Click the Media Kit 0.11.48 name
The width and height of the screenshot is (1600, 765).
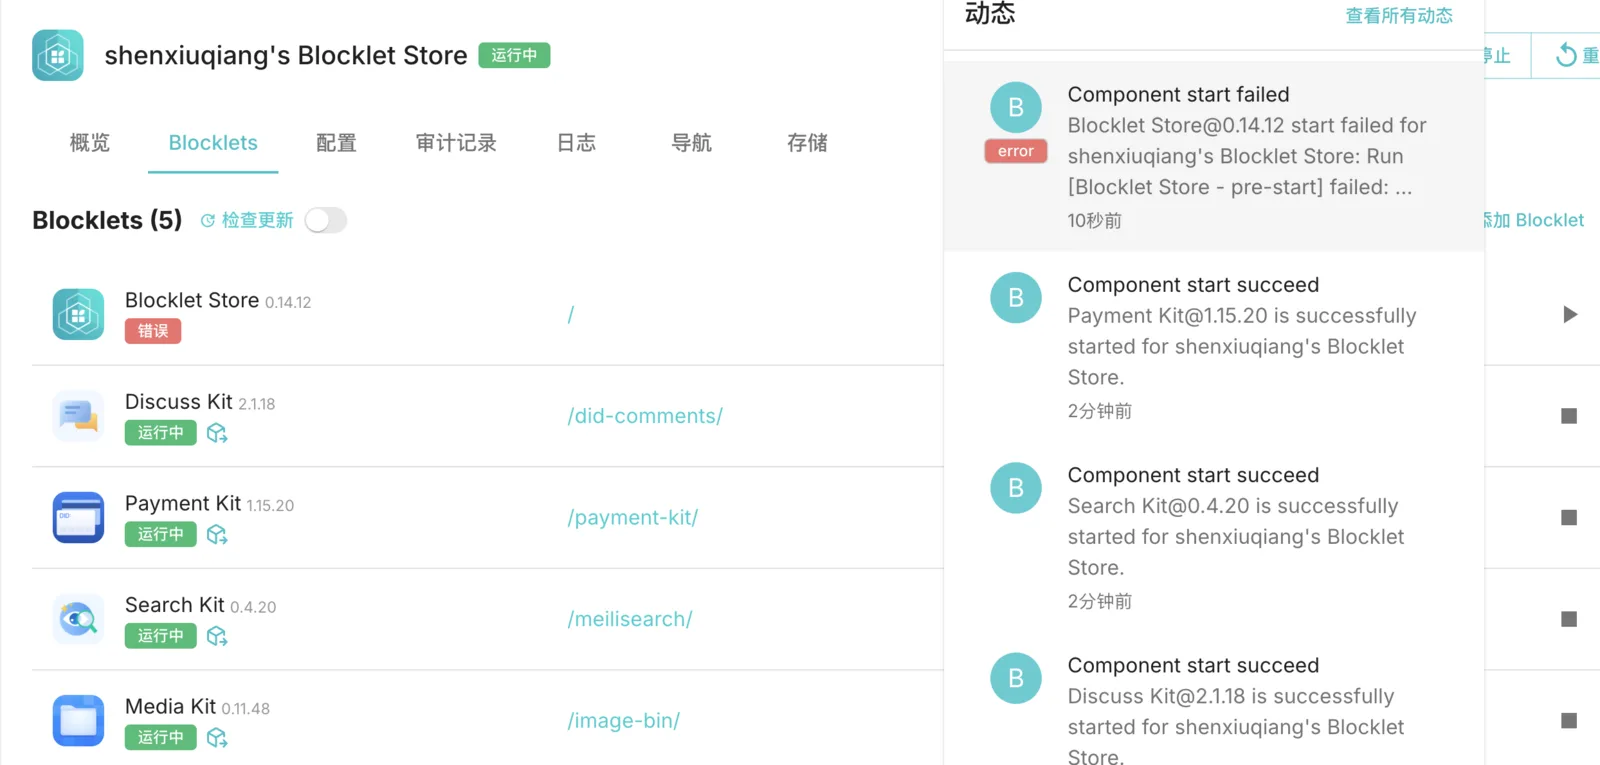(197, 707)
